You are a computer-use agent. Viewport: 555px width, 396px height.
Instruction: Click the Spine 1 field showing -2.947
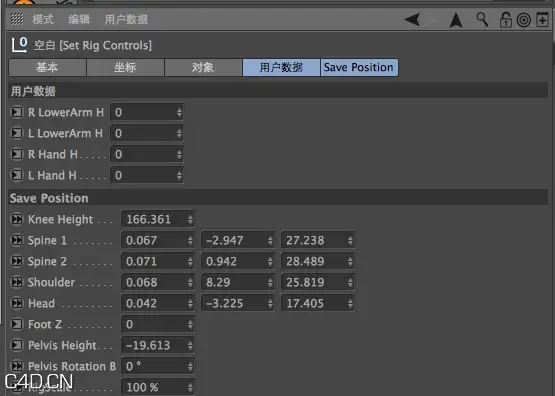pyautogui.click(x=238, y=240)
